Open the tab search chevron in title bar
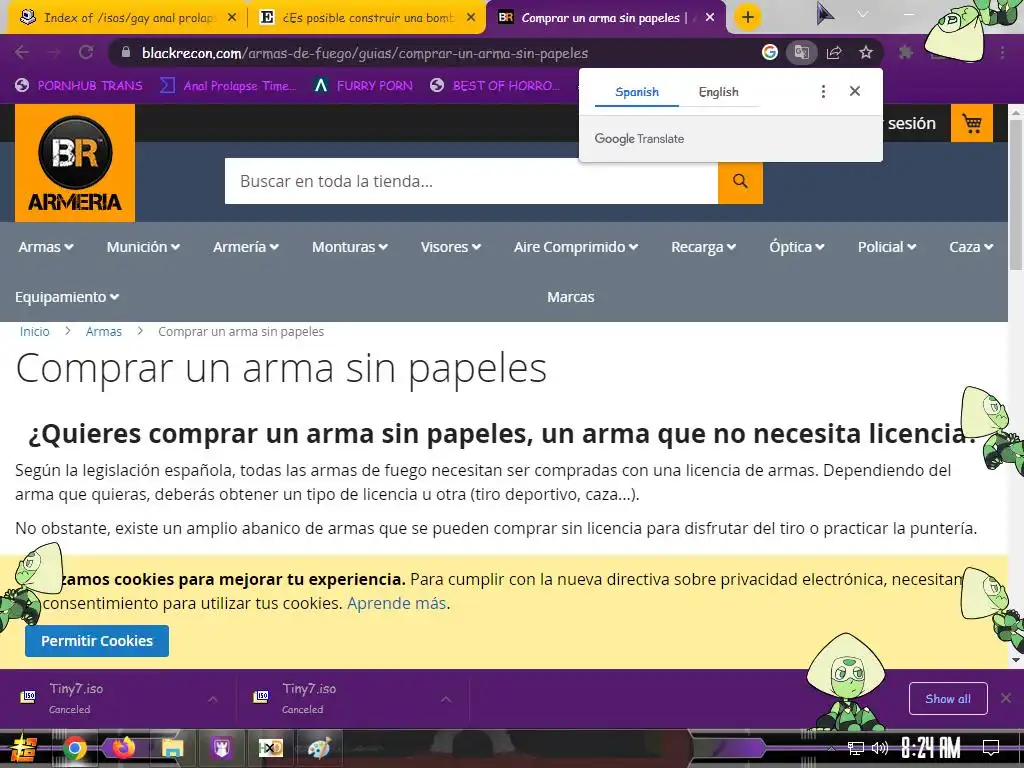 point(863,14)
